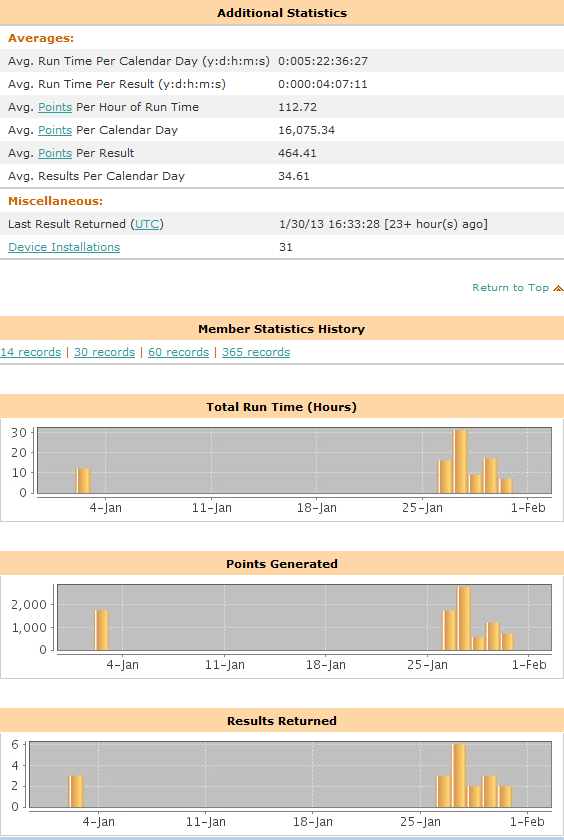Click early January bar in Points Generated chart
Viewport: 564px width, 840px height.
point(102,630)
